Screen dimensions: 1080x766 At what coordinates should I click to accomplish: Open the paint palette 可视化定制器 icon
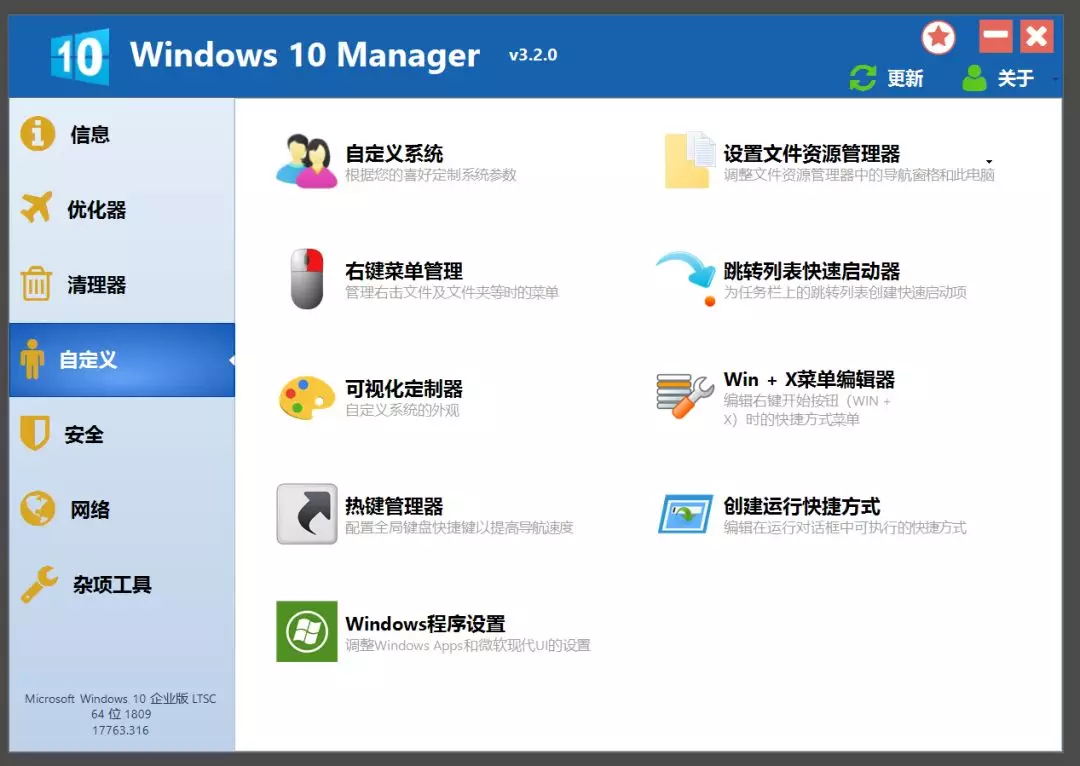point(307,397)
